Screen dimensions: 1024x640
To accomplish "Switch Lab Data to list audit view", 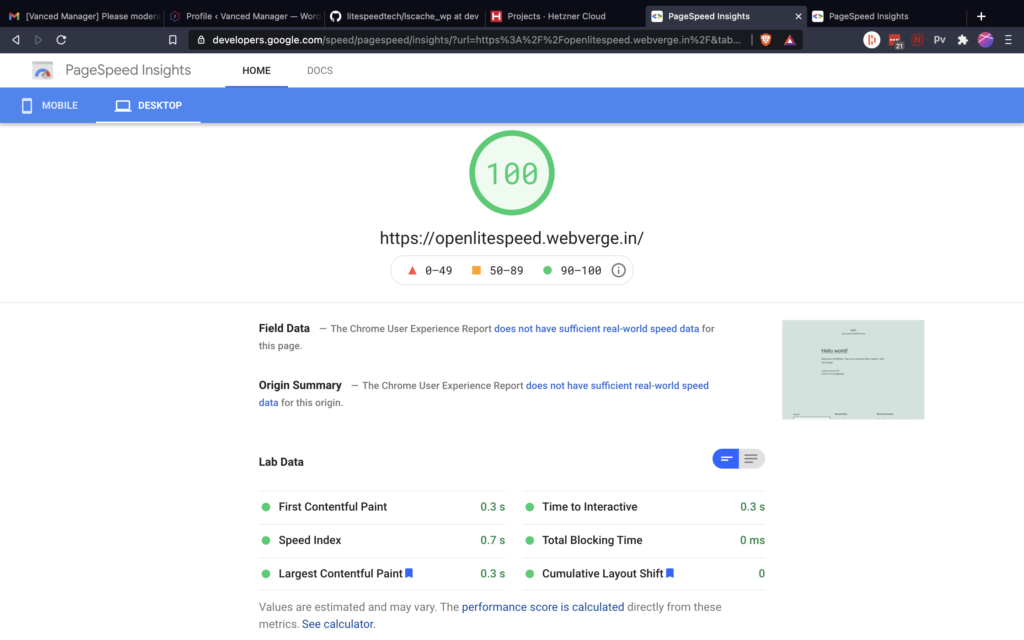I will (x=749, y=458).
